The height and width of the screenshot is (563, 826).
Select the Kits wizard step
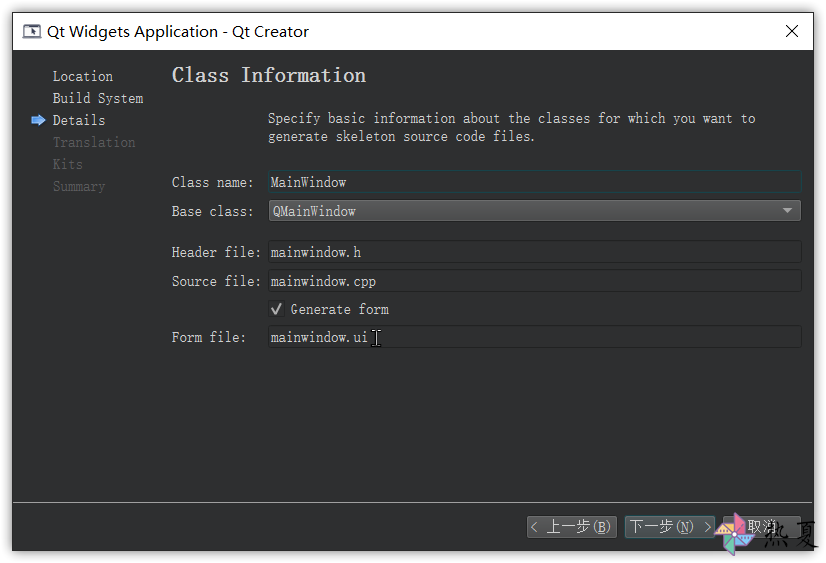(x=67, y=164)
